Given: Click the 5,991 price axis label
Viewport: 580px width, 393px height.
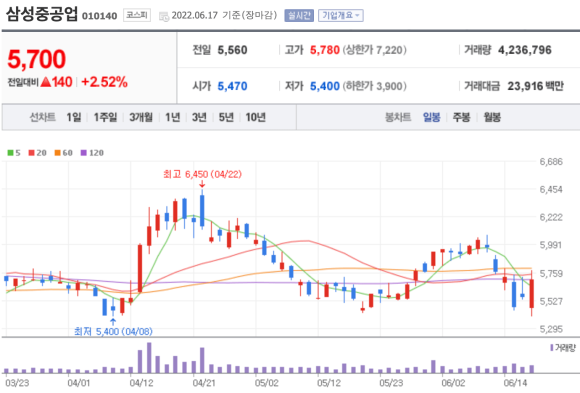Looking at the screenshot, I should coord(551,245).
